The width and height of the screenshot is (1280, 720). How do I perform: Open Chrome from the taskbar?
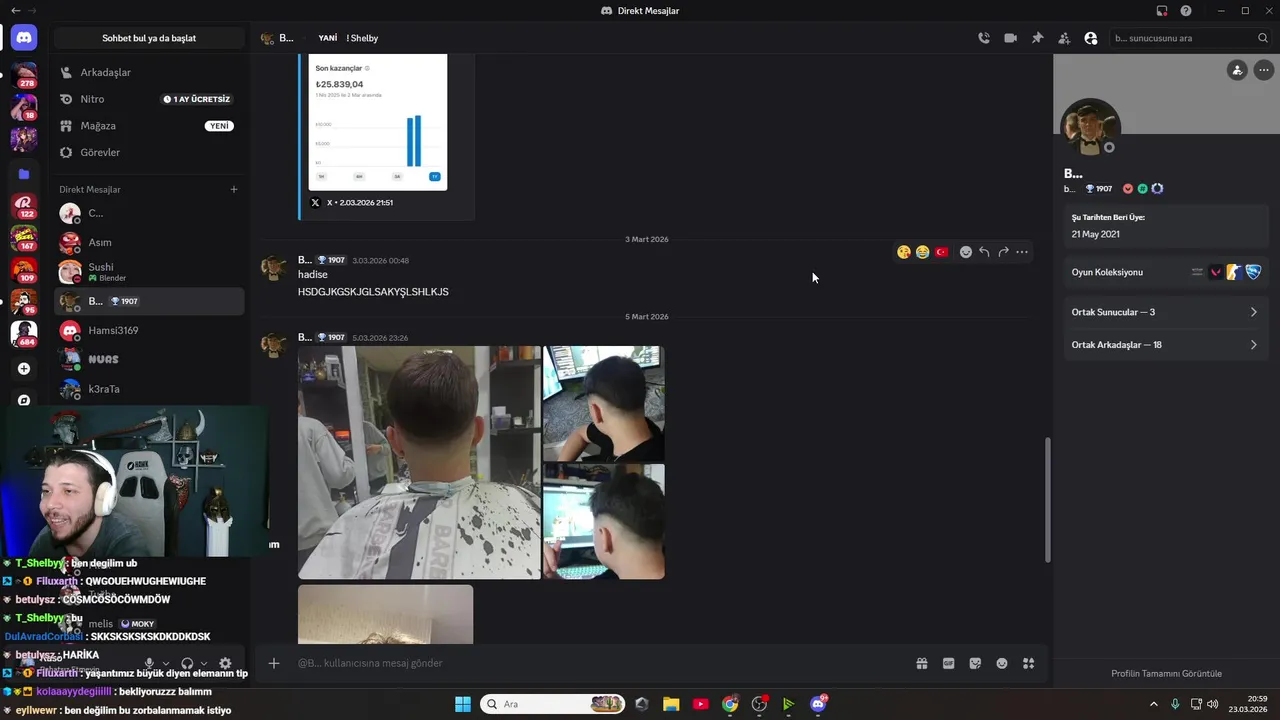point(730,704)
